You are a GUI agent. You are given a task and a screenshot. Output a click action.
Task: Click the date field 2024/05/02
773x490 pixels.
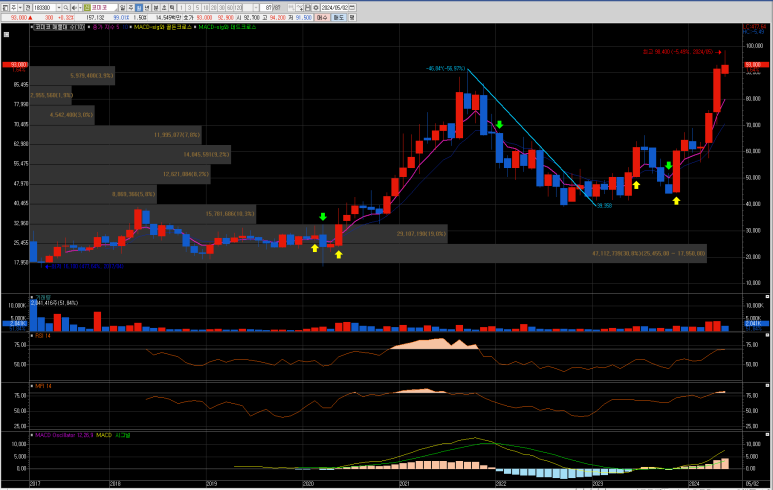[334, 8]
